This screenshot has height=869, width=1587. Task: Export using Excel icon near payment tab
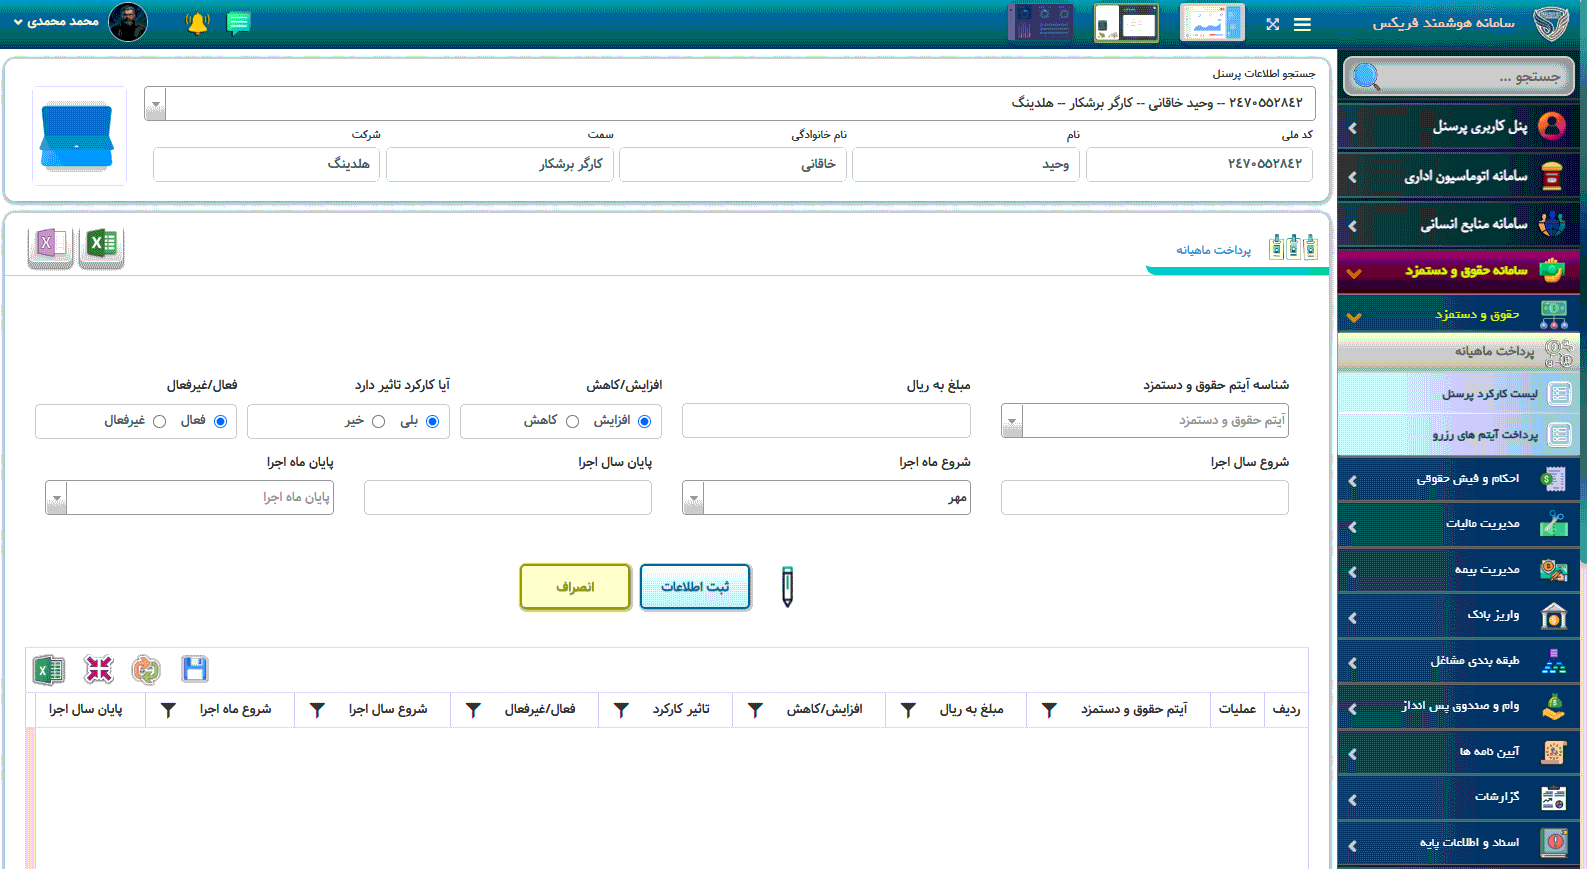click(101, 245)
